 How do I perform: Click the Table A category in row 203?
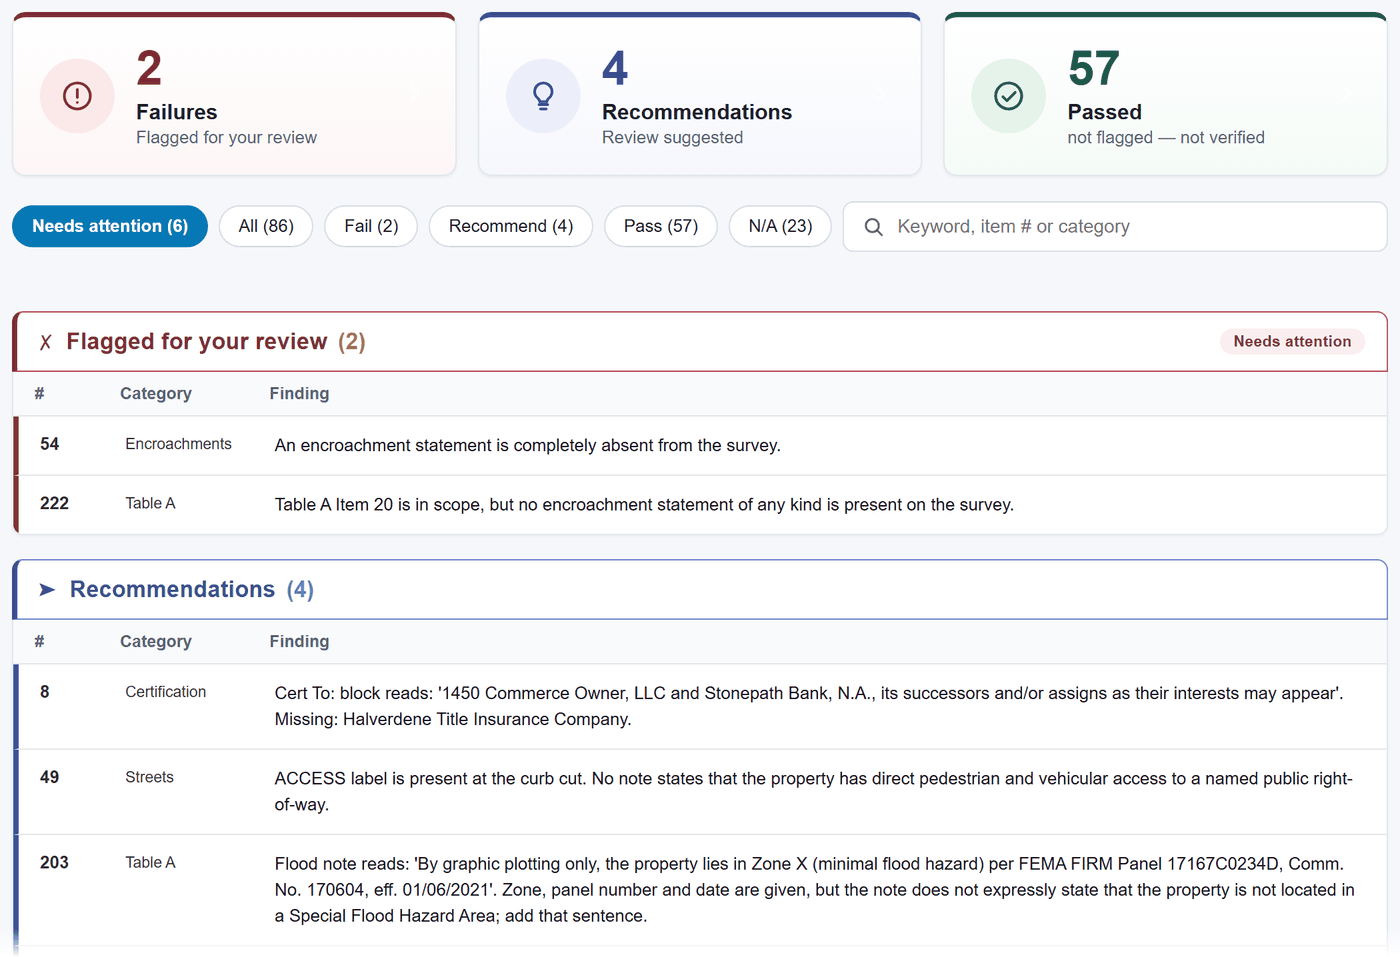pos(150,862)
